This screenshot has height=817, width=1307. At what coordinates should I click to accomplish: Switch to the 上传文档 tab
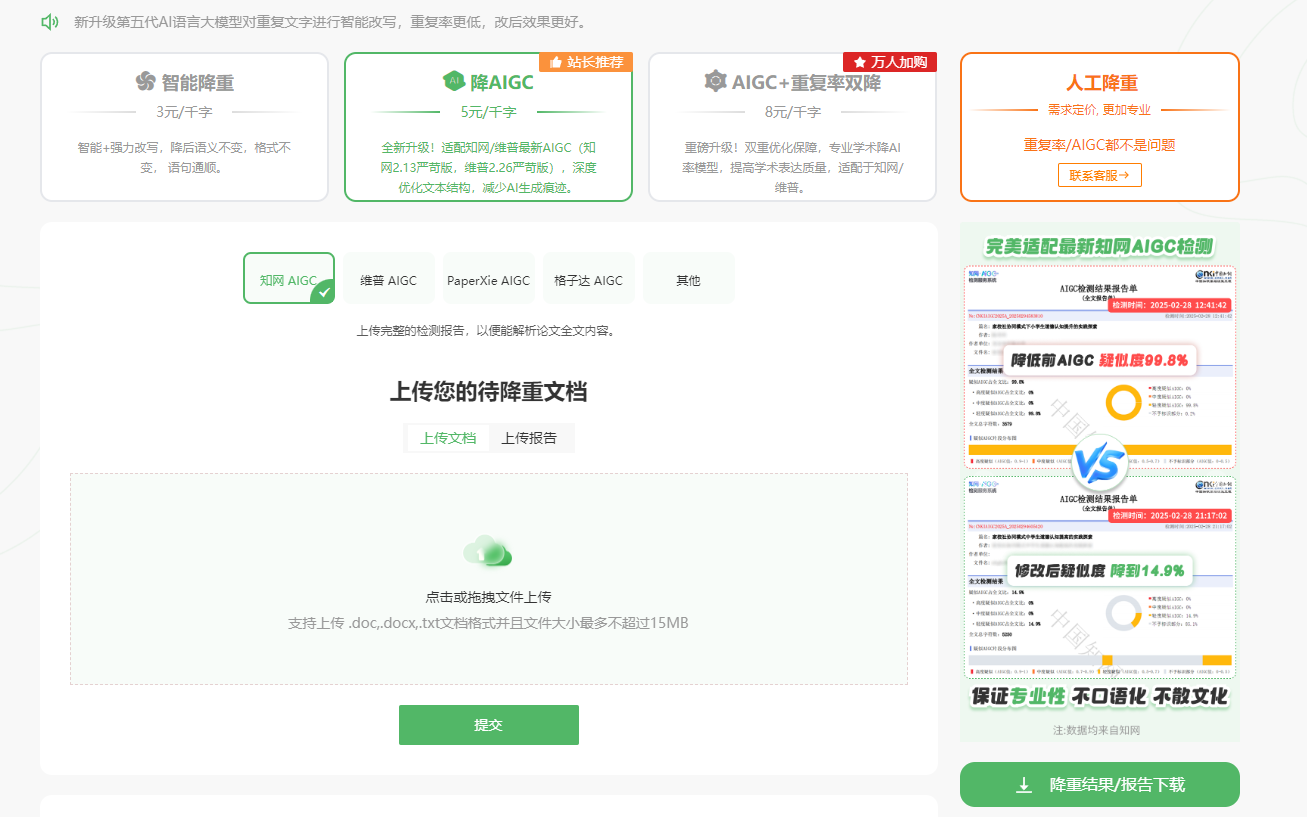coord(448,438)
